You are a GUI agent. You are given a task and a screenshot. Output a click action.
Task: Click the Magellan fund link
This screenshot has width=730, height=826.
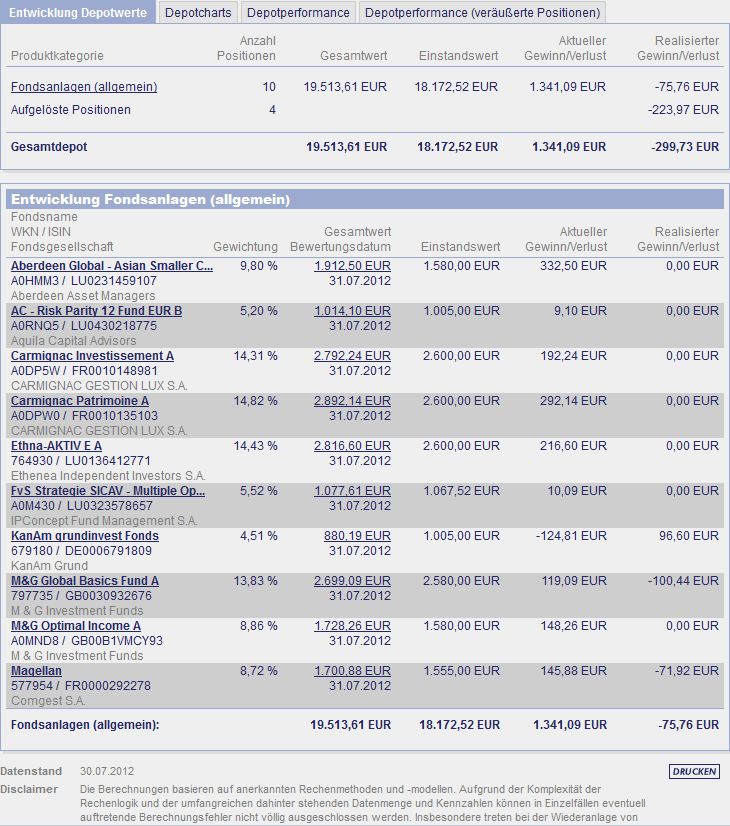point(36,671)
